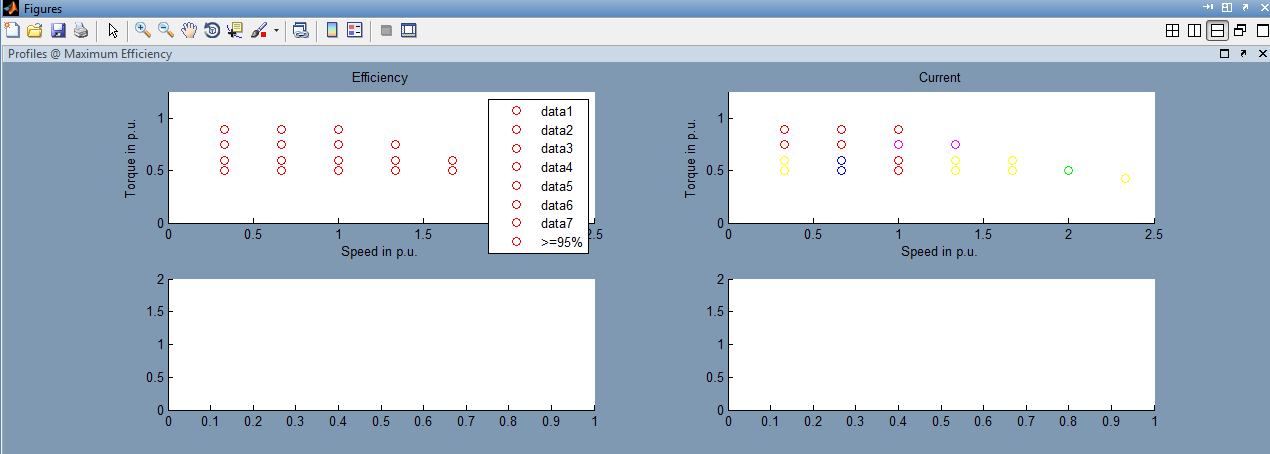Open a file with the folder icon

coord(34,30)
